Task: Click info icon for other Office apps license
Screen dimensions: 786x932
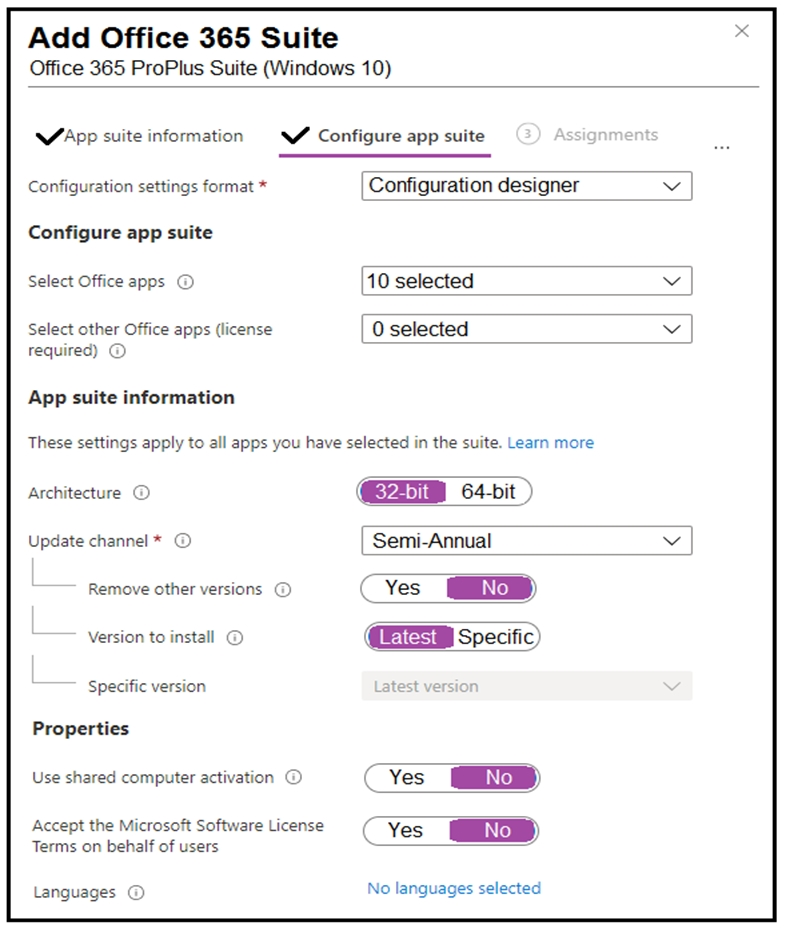Action: coord(118,351)
